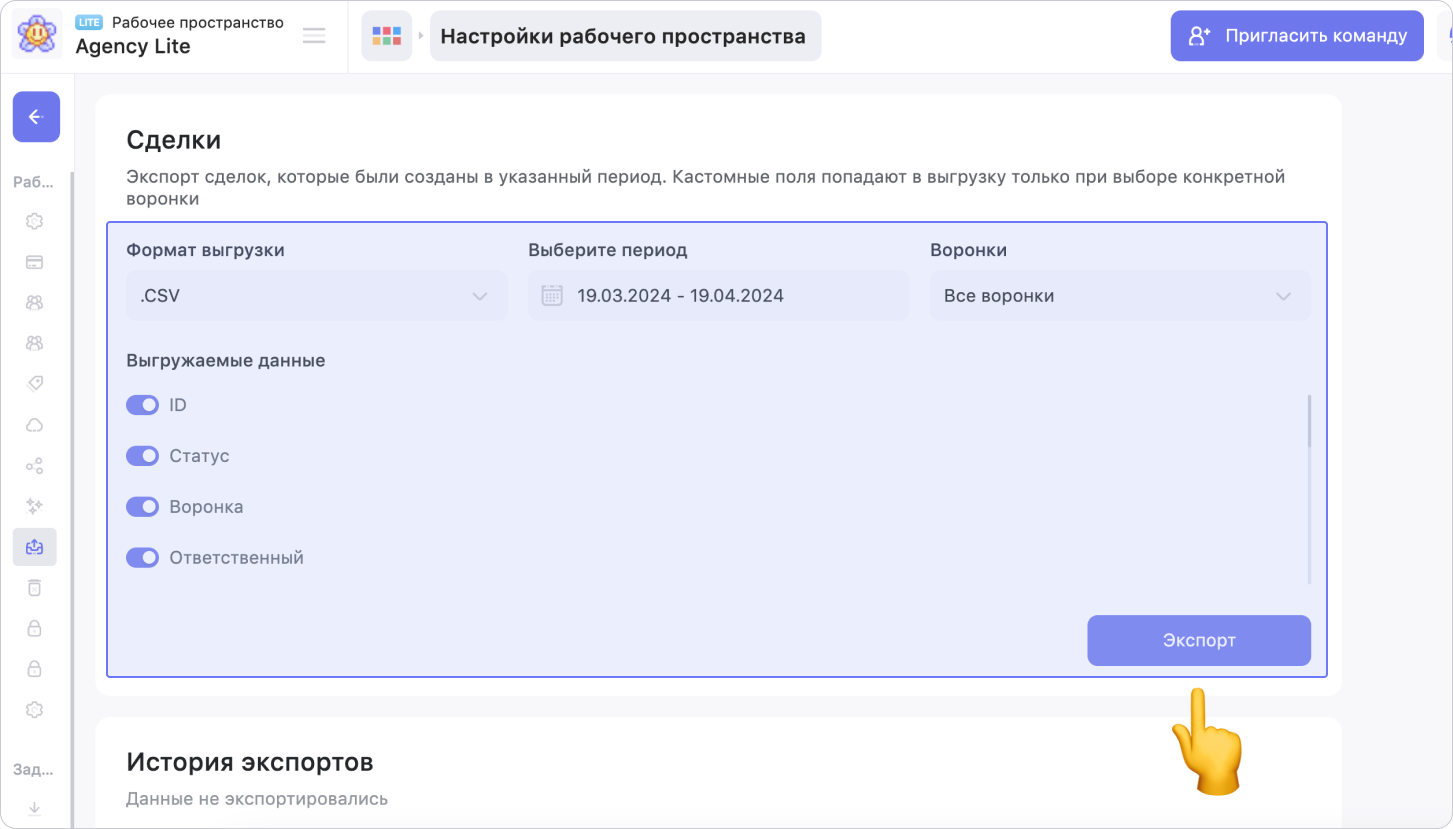This screenshot has height=829, width=1453.
Task: Select Настройки рабочего пространства breadcrumb
Action: [624, 37]
